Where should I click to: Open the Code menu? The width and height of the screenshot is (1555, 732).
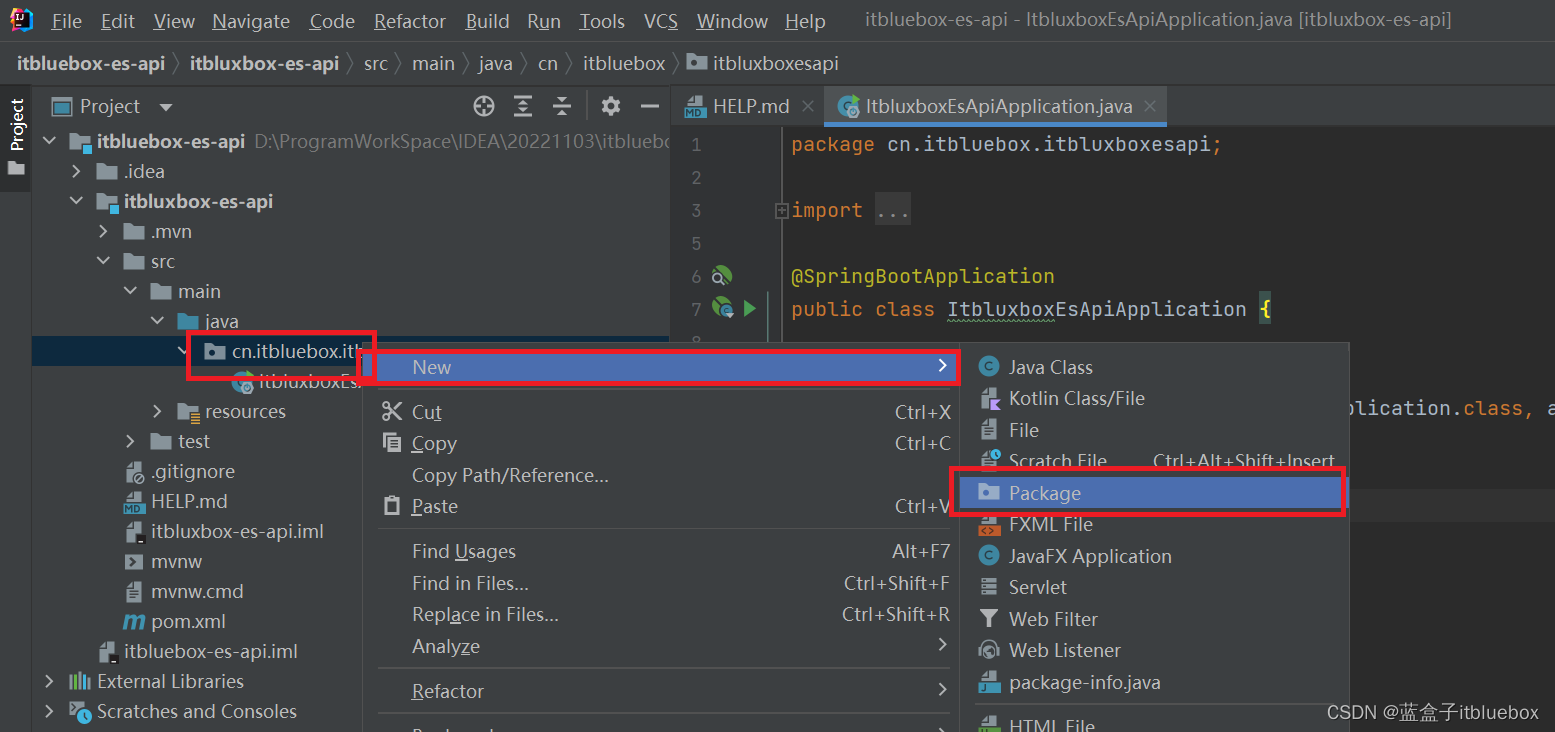click(x=332, y=21)
